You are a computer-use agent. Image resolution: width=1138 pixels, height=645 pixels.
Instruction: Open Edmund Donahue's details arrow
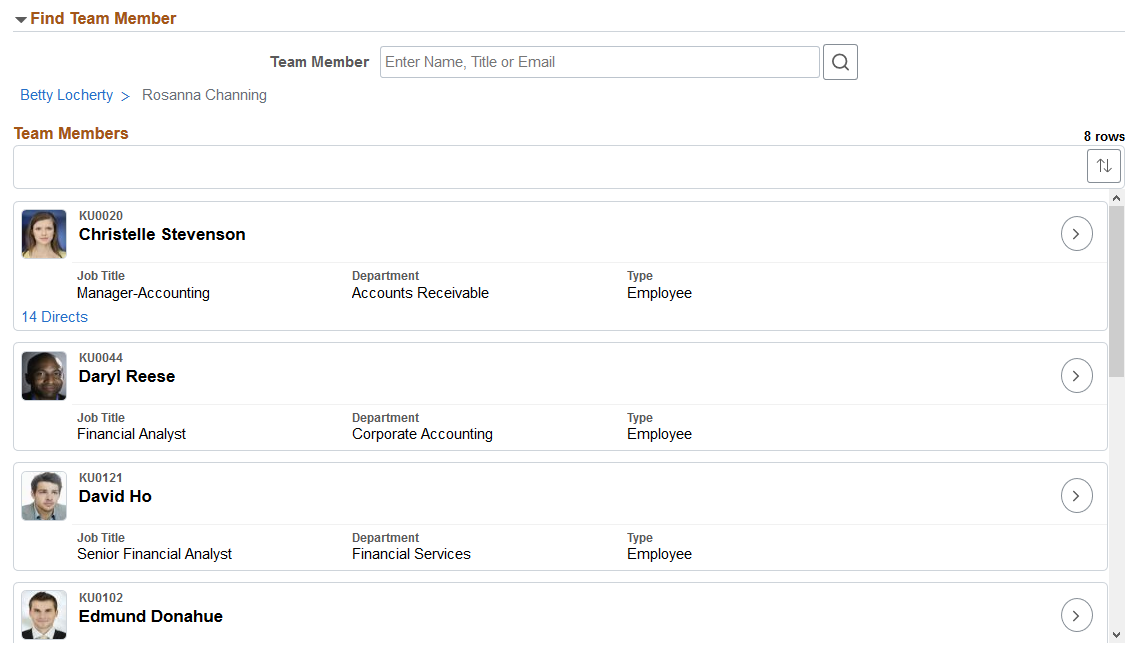pos(1076,615)
